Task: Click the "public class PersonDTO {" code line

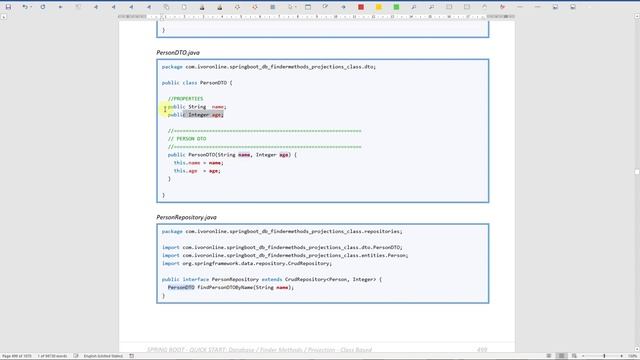Action: click(x=197, y=82)
